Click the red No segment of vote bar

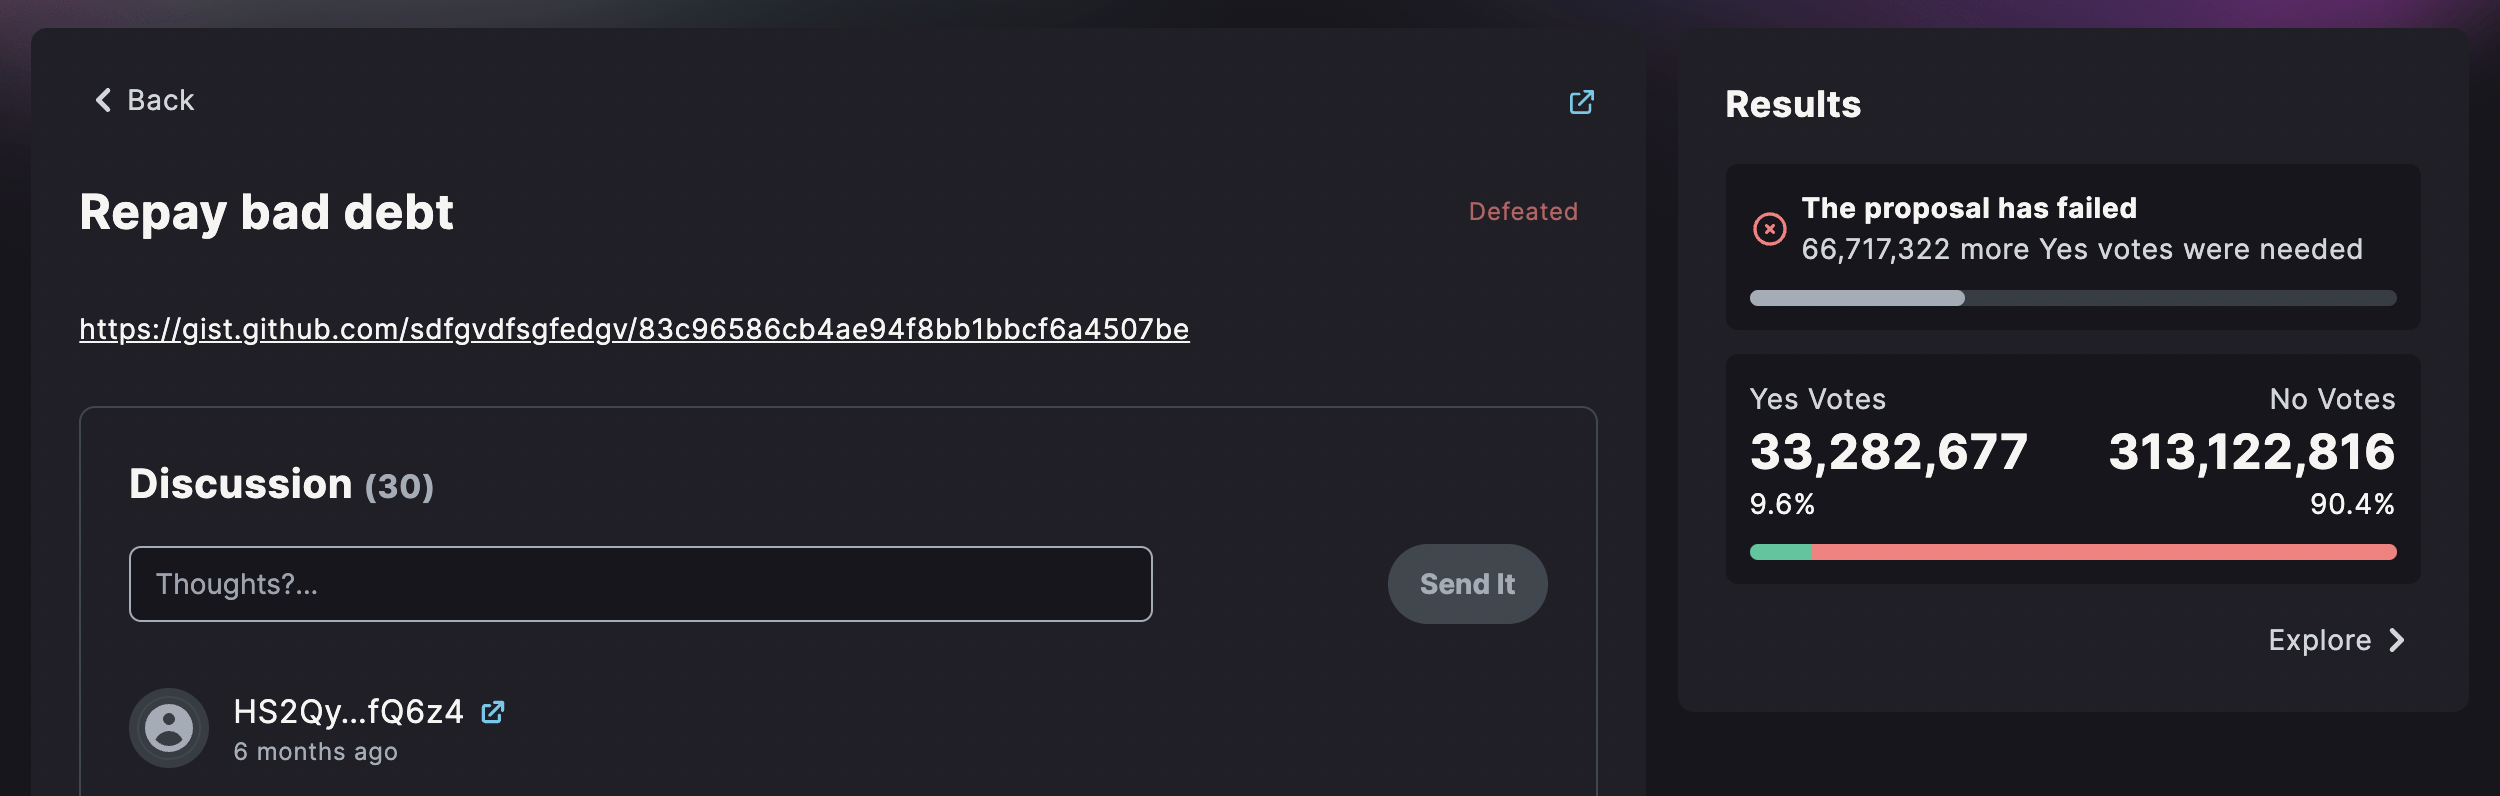pos(2104,552)
